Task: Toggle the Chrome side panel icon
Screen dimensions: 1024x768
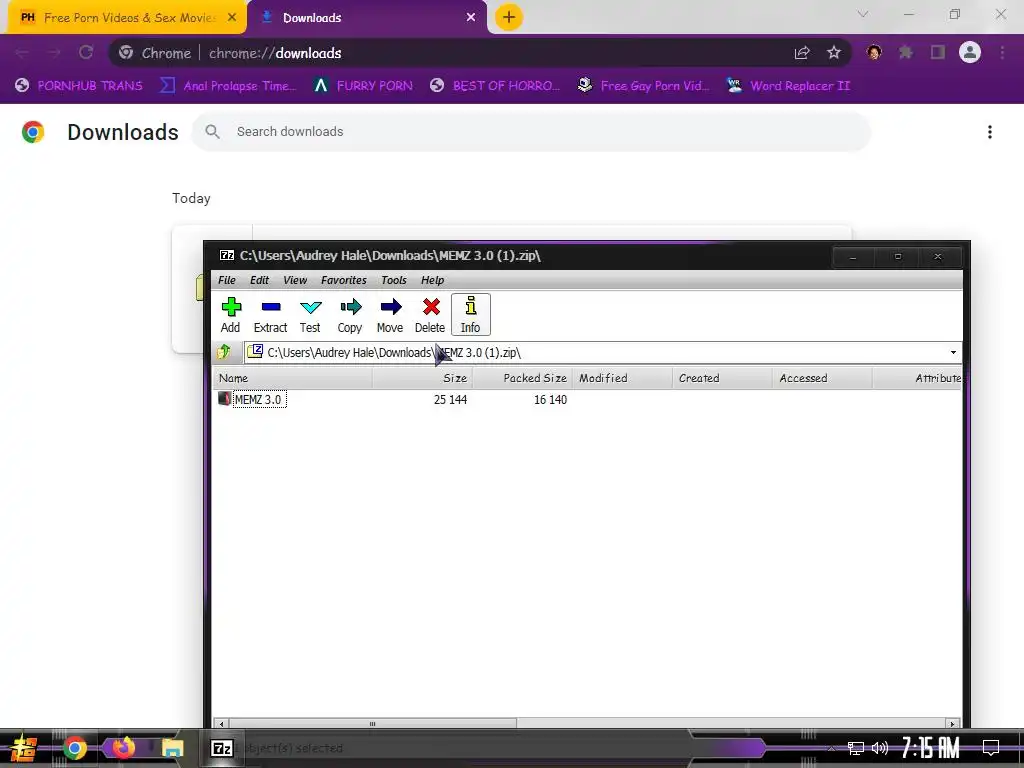Action: 938,52
